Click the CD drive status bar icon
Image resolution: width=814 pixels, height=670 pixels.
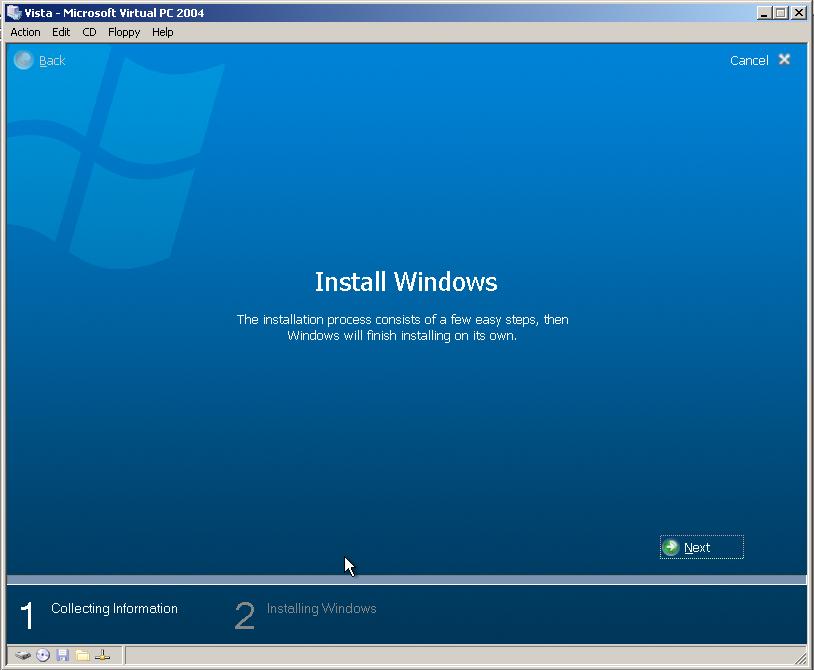click(x=43, y=655)
